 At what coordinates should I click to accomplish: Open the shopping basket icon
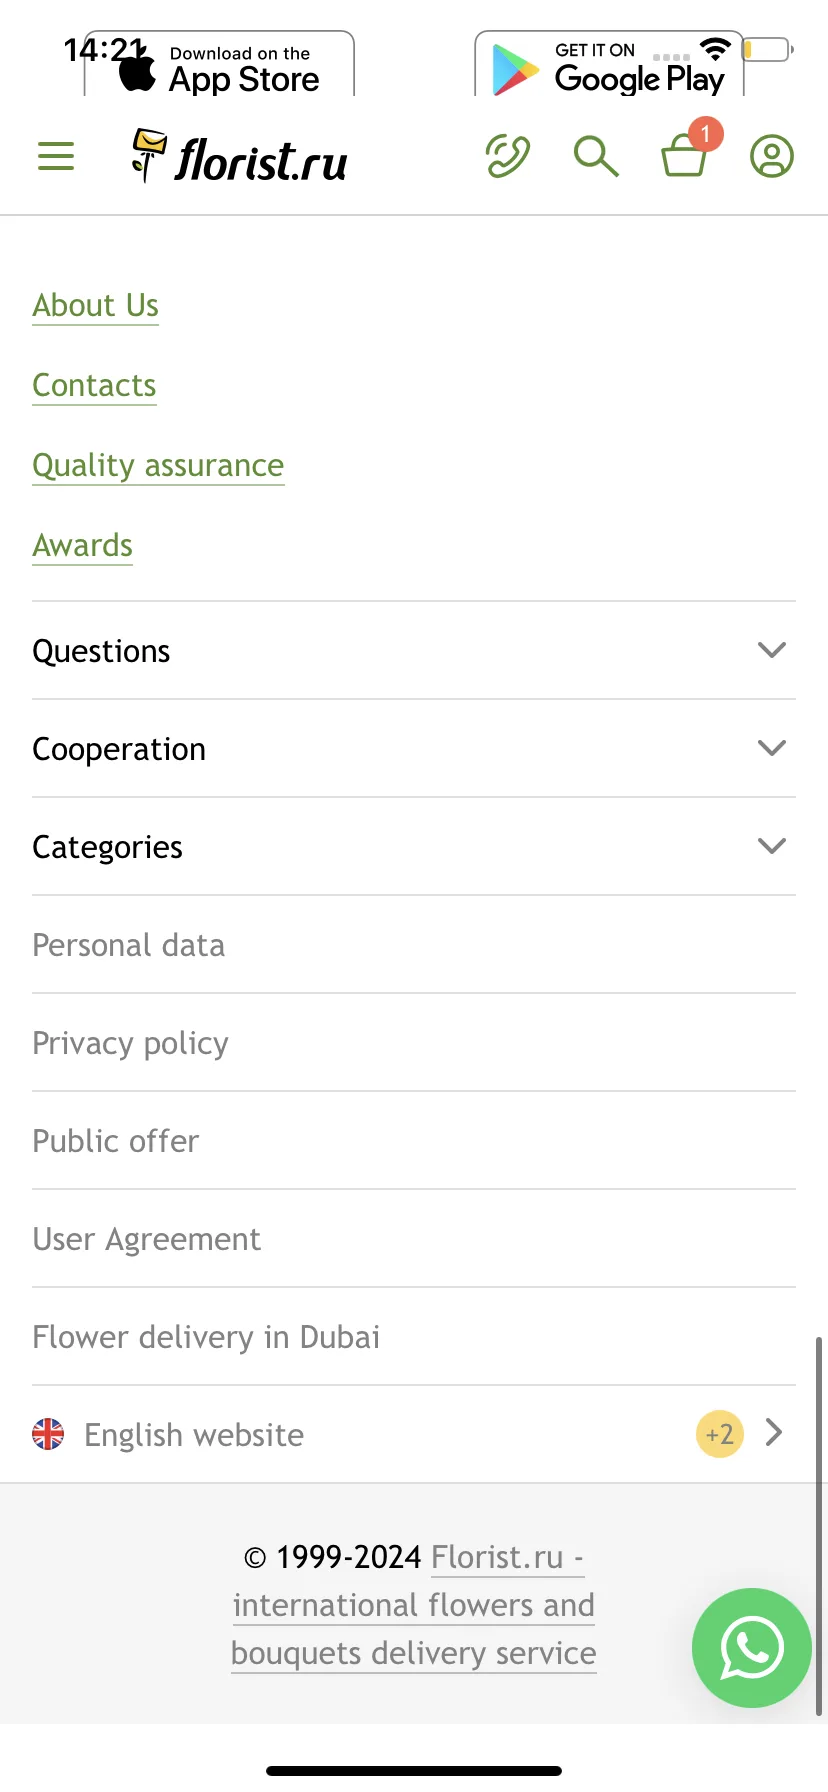685,155
